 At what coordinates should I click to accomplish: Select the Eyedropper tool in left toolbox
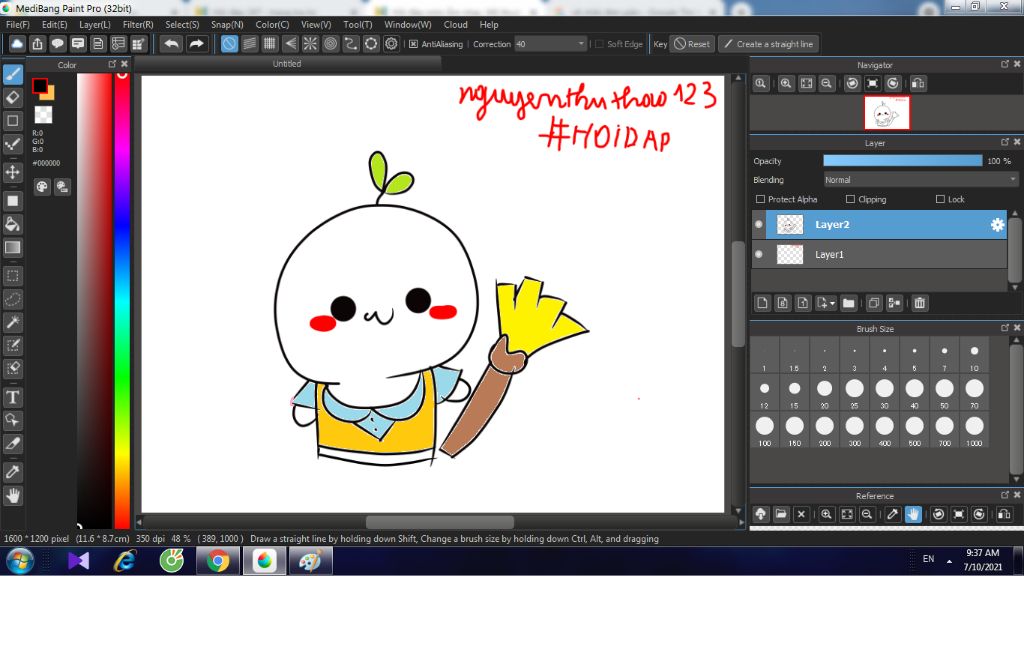13,472
